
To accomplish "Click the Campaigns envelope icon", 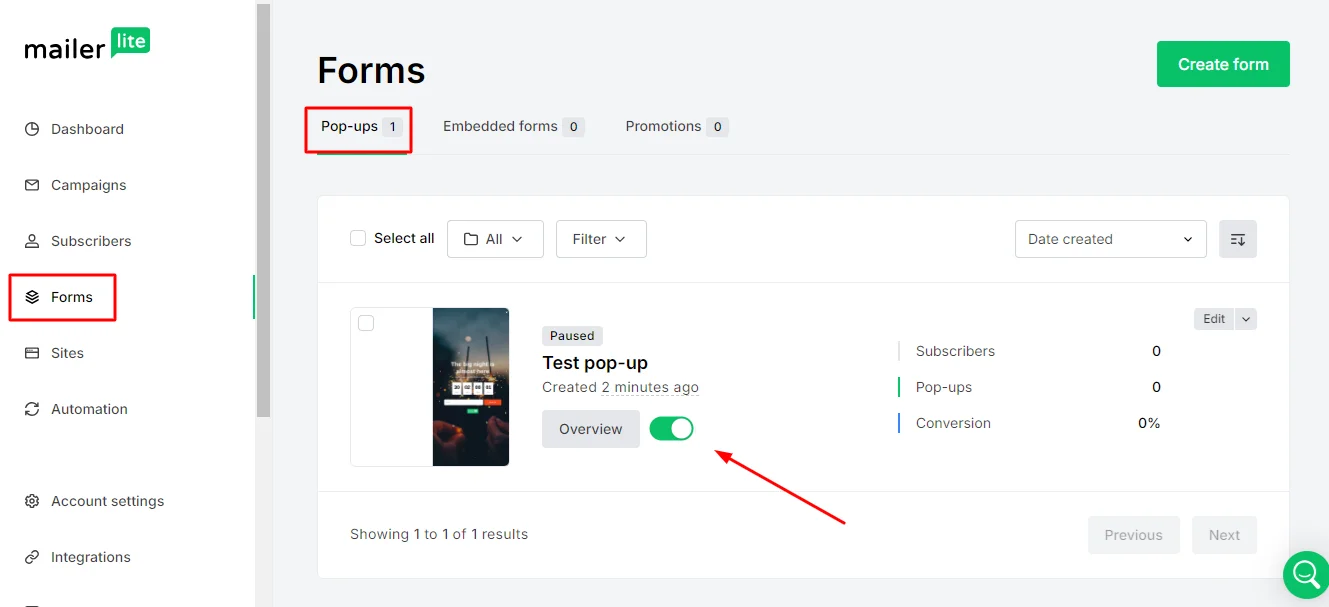I will pyautogui.click(x=32, y=185).
